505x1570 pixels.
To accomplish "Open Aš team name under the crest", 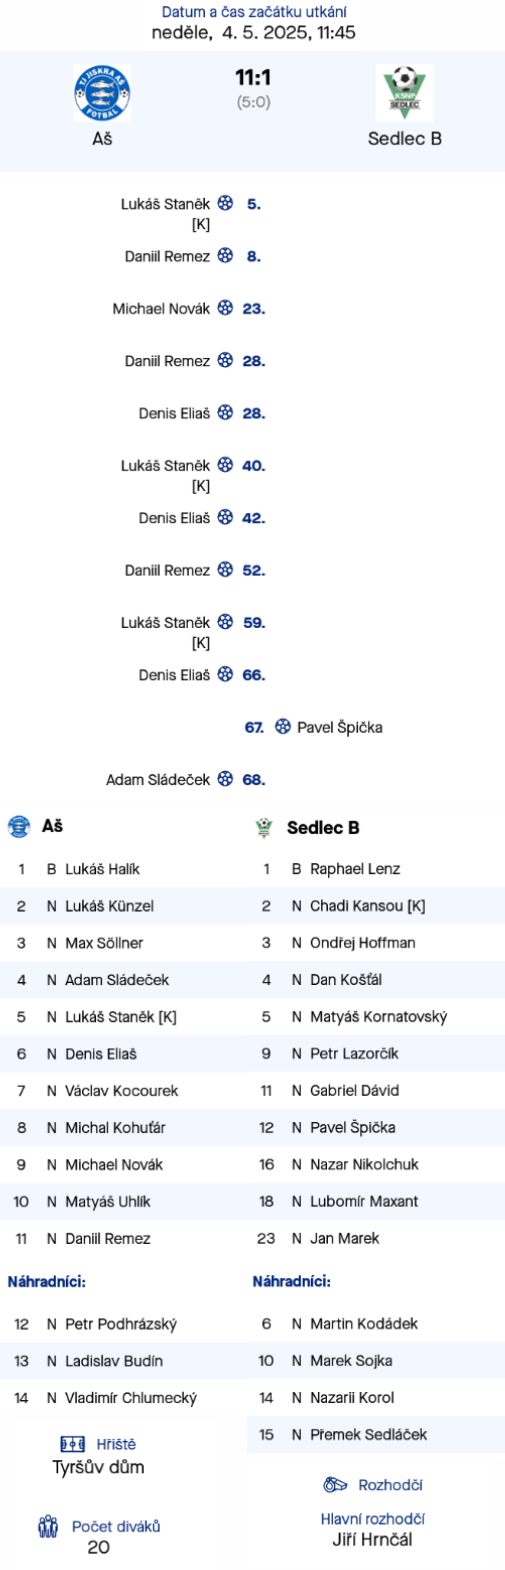I will point(102,139).
